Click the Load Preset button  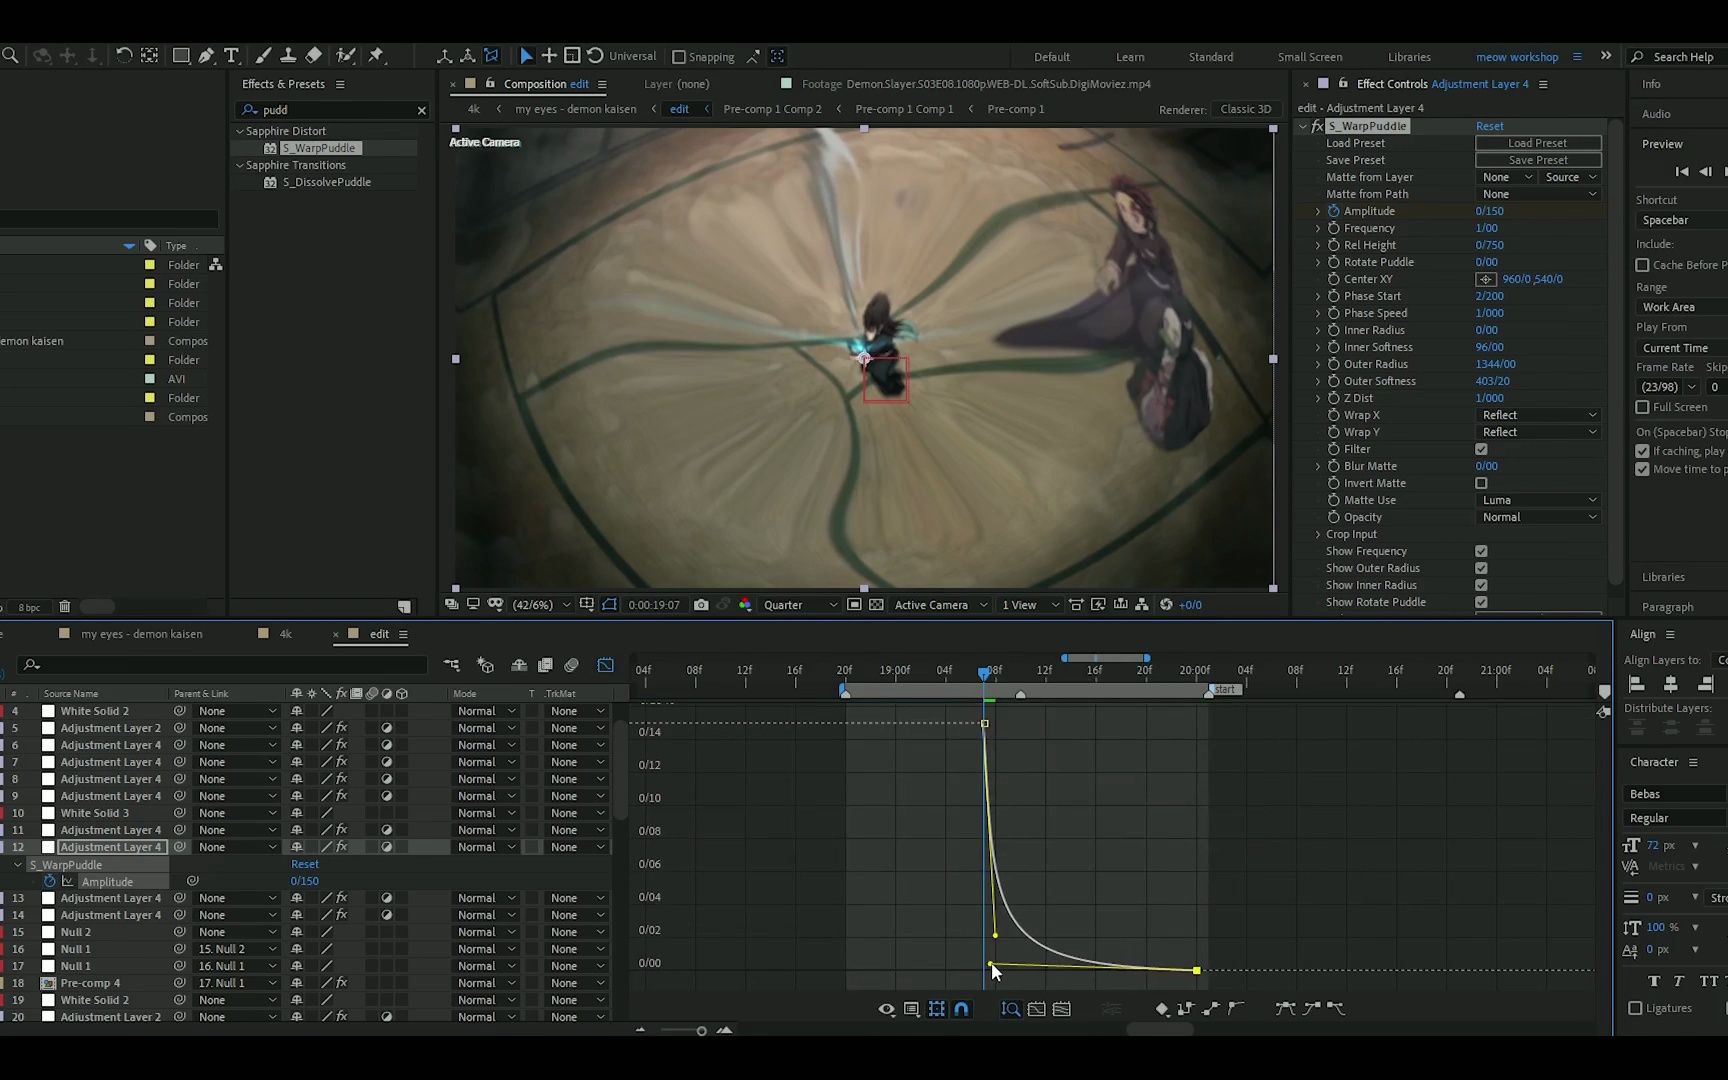(1538, 143)
